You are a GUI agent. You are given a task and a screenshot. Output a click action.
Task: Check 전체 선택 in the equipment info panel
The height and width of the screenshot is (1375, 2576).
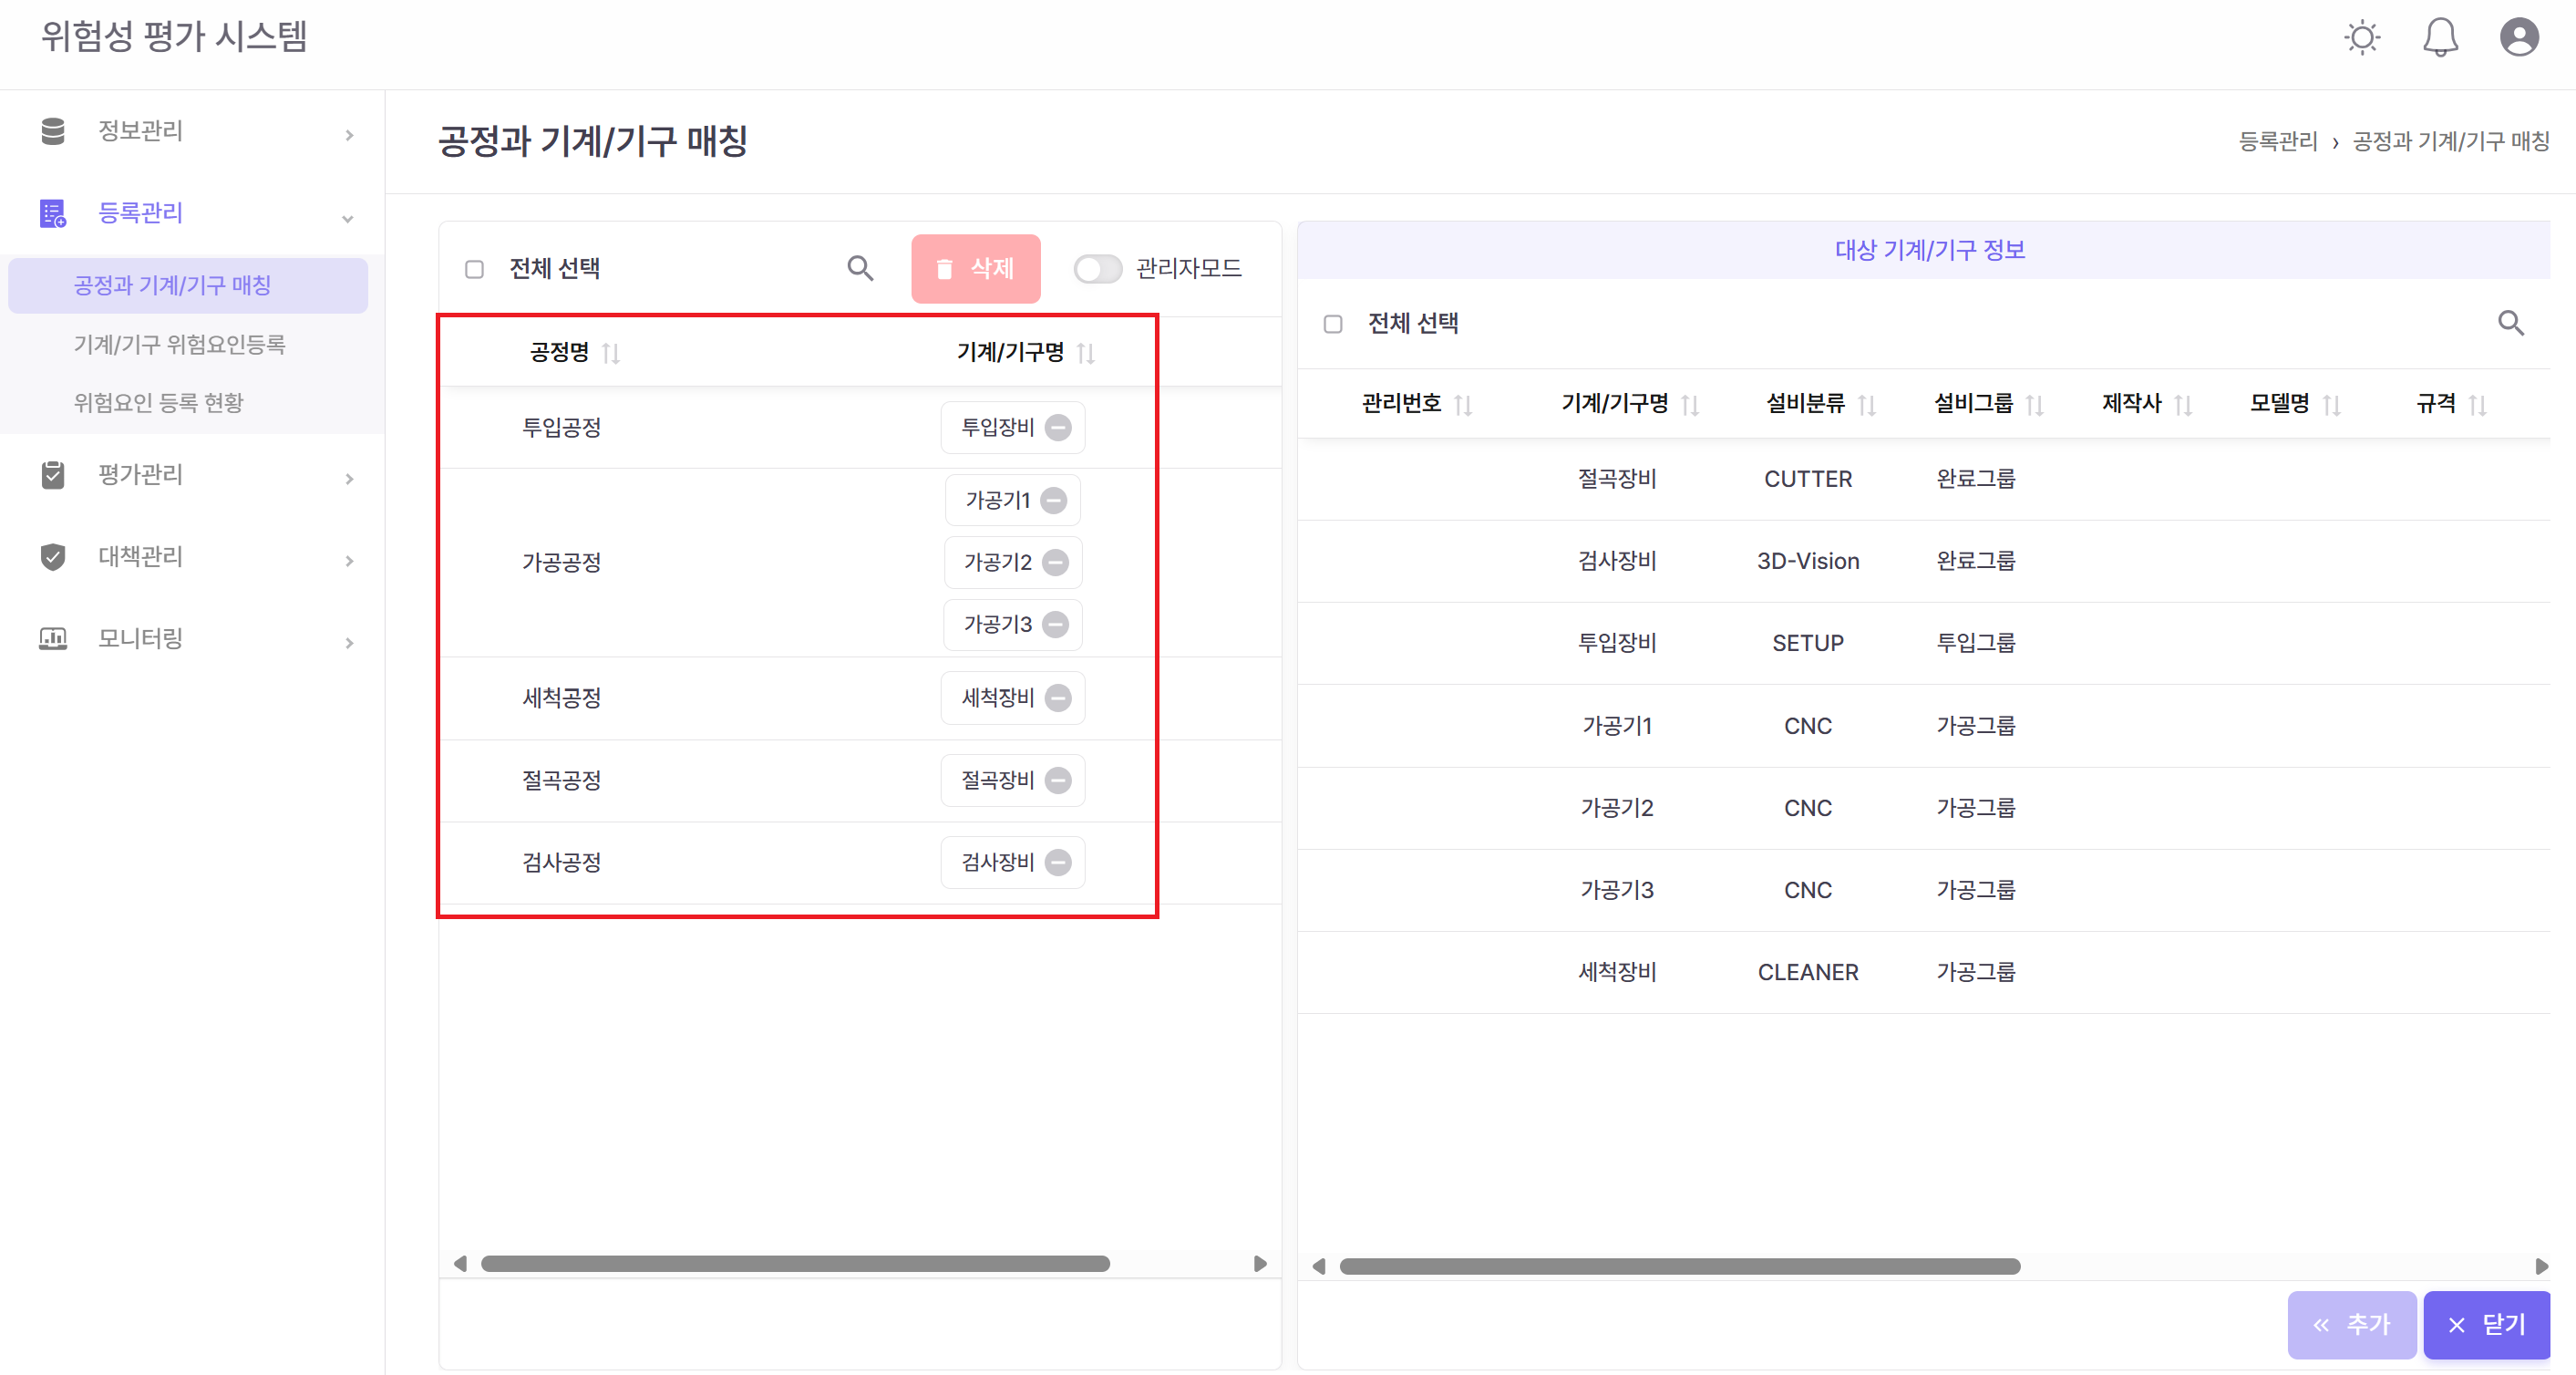1333,322
